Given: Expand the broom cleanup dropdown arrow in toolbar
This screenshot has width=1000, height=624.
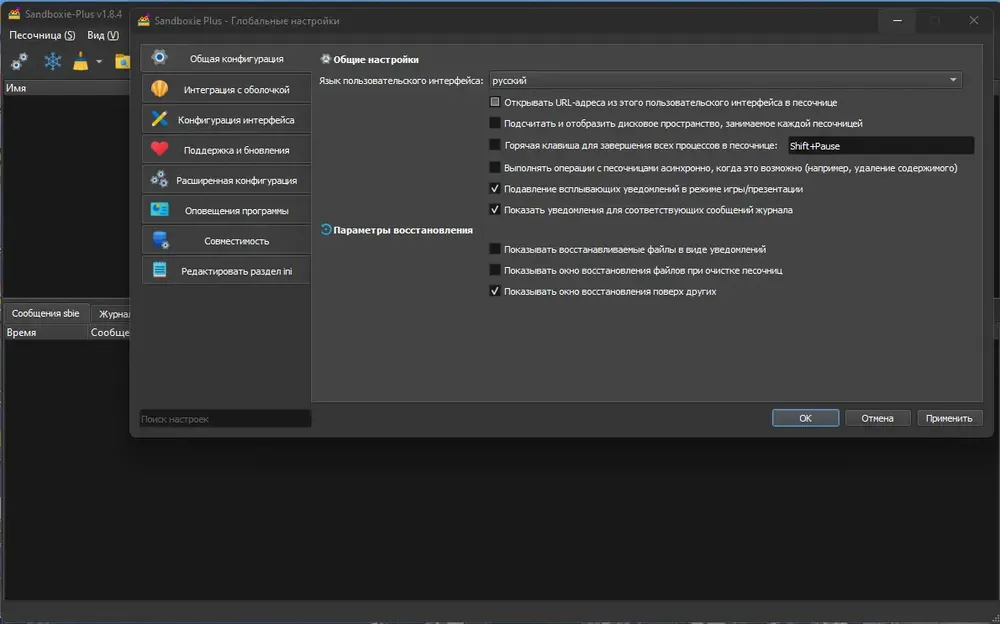Looking at the screenshot, I should tap(99, 62).
